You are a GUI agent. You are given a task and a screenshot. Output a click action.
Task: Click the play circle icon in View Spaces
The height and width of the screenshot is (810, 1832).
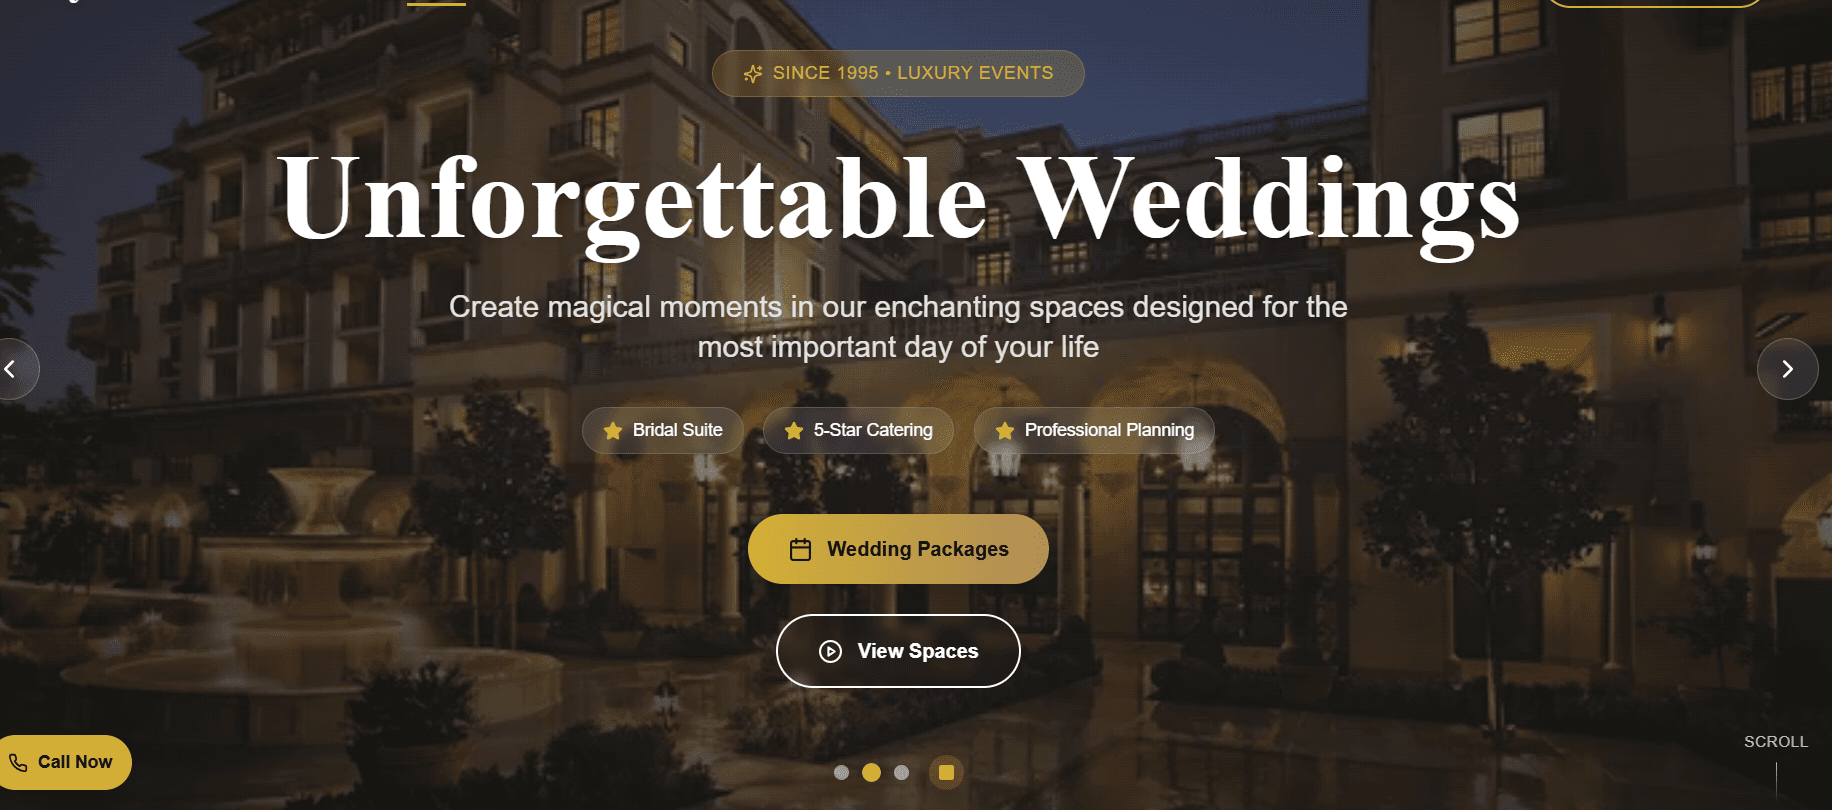tap(830, 651)
